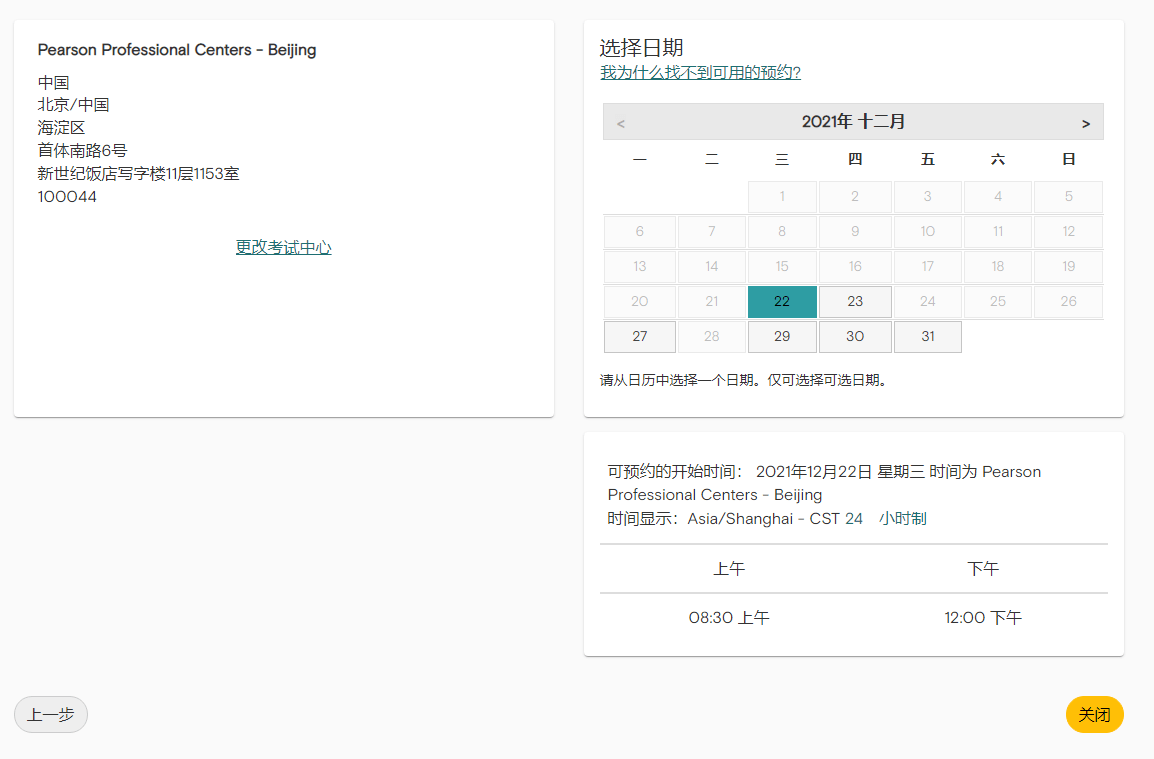Viewport: 1154px width, 759px height.
Task: Go to previous month in calendar
Action: [x=621, y=123]
